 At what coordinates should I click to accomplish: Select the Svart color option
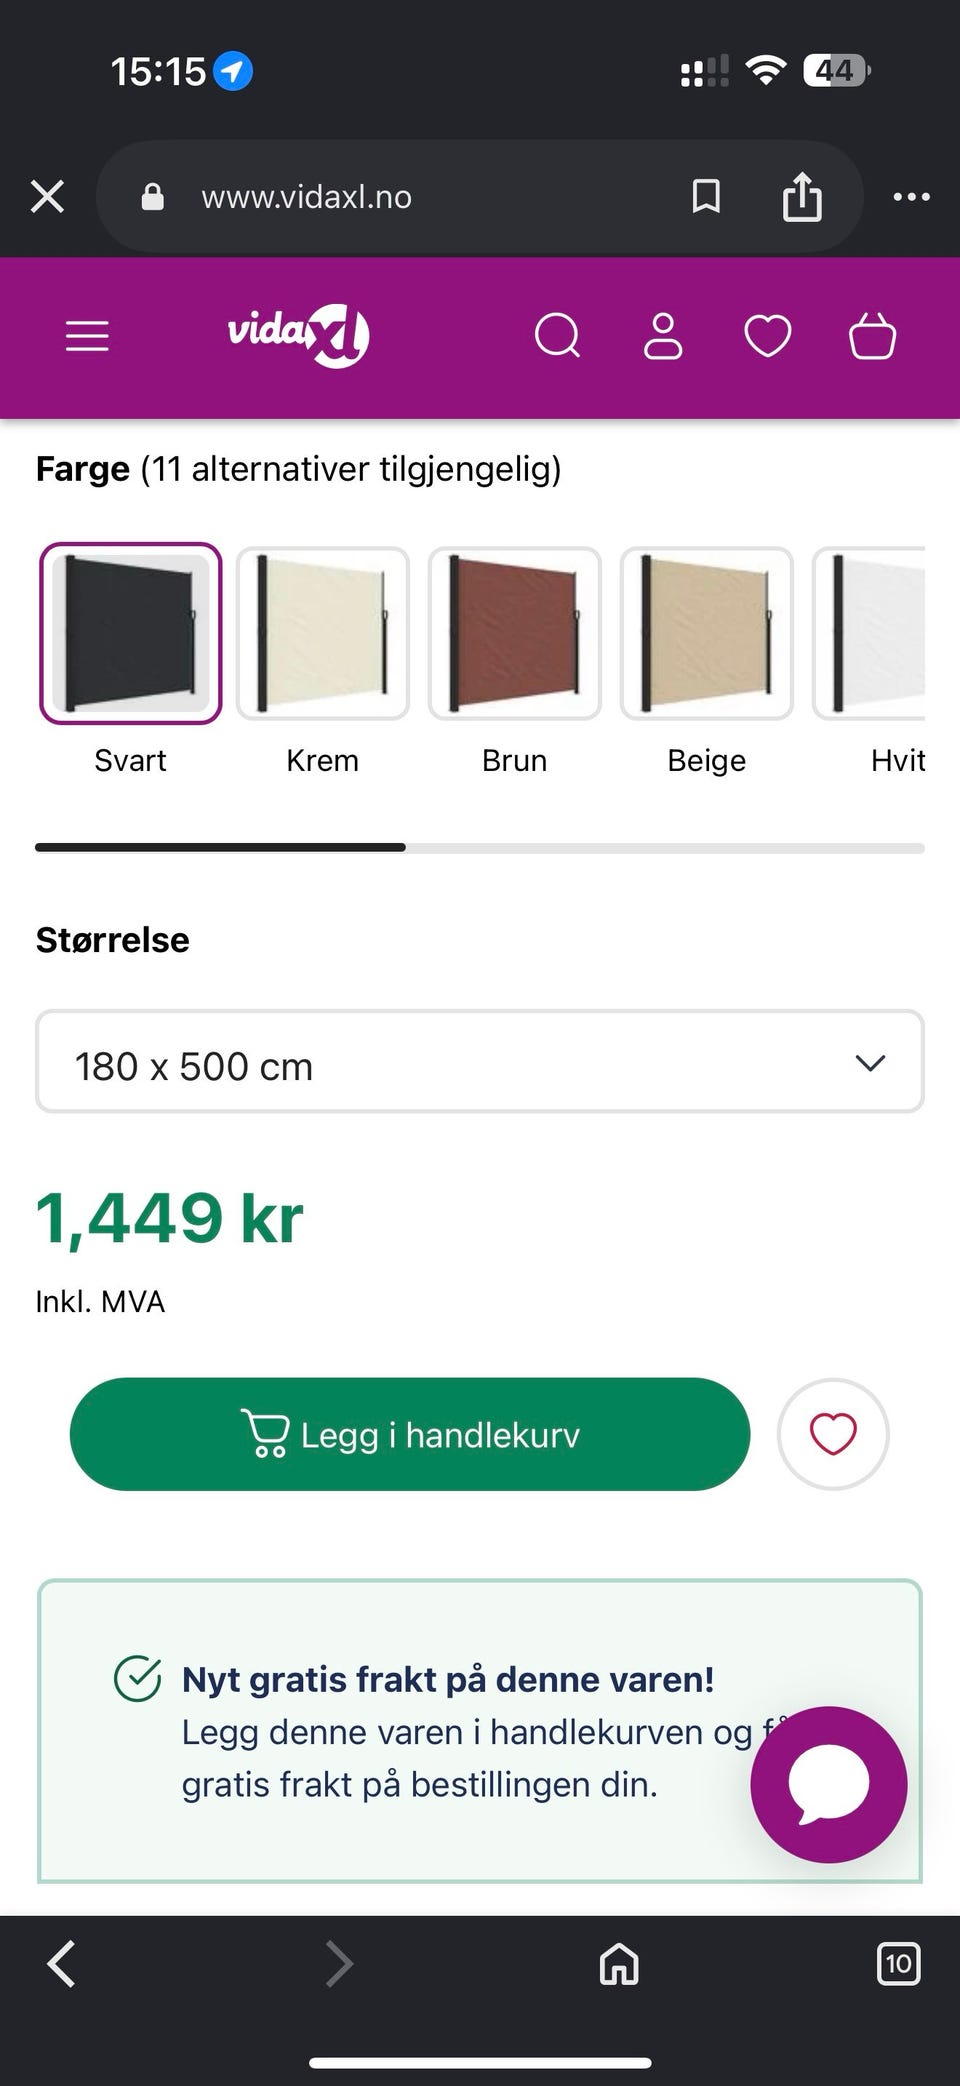[130, 633]
